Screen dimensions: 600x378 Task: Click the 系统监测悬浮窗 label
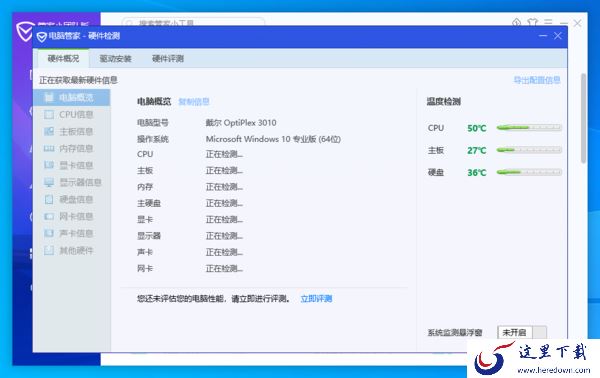[x=455, y=332]
